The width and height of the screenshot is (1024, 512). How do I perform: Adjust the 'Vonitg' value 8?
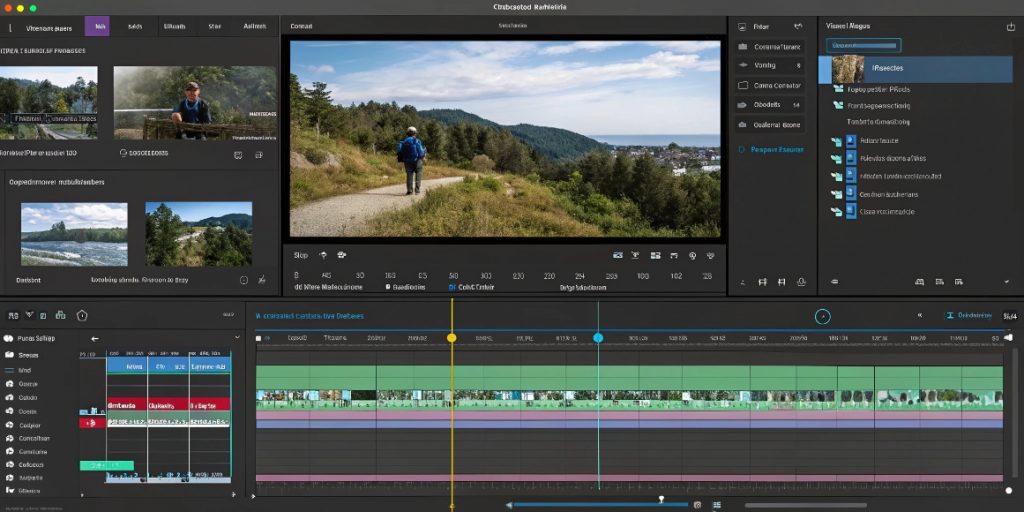coord(798,65)
